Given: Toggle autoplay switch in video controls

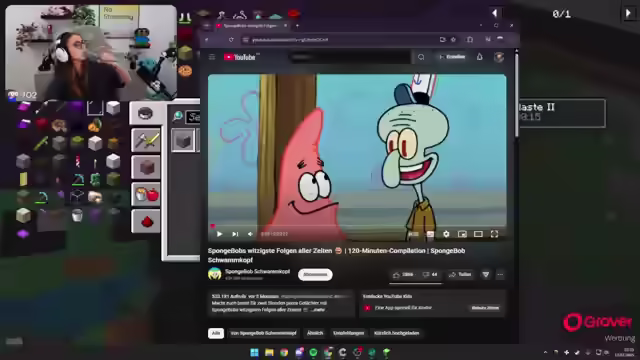Looking at the screenshot, I should click(413, 234).
